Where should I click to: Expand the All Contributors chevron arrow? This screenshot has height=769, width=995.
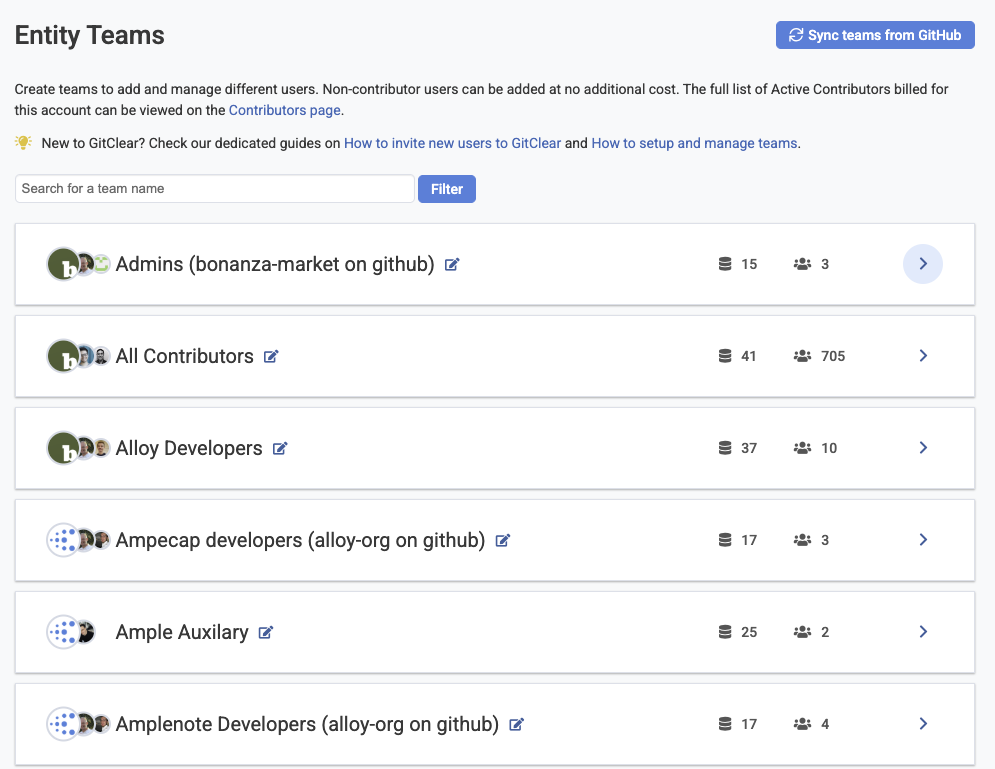pyautogui.click(x=922, y=356)
